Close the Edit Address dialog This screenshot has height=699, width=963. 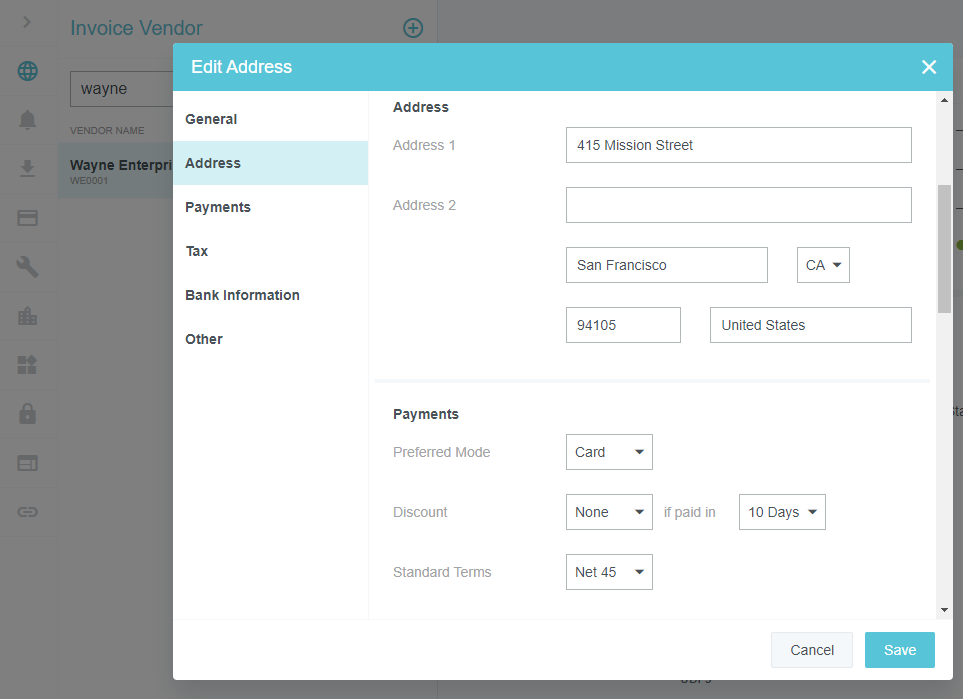pyautogui.click(x=929, y=67)
